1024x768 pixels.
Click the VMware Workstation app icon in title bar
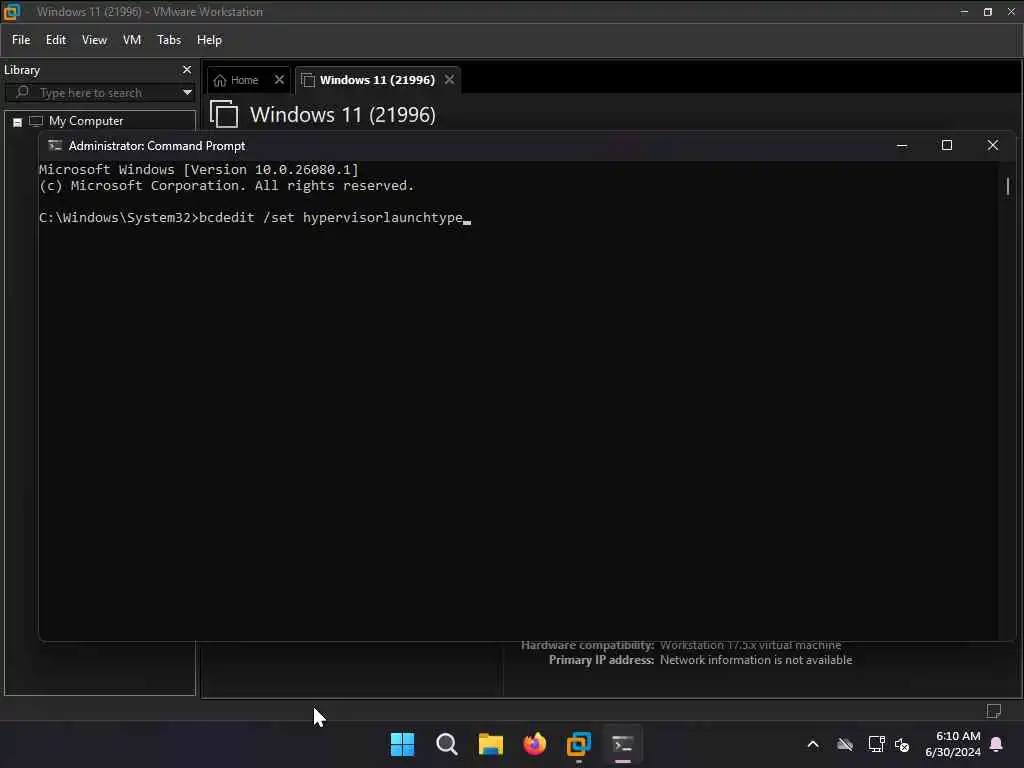pos(12,11)
